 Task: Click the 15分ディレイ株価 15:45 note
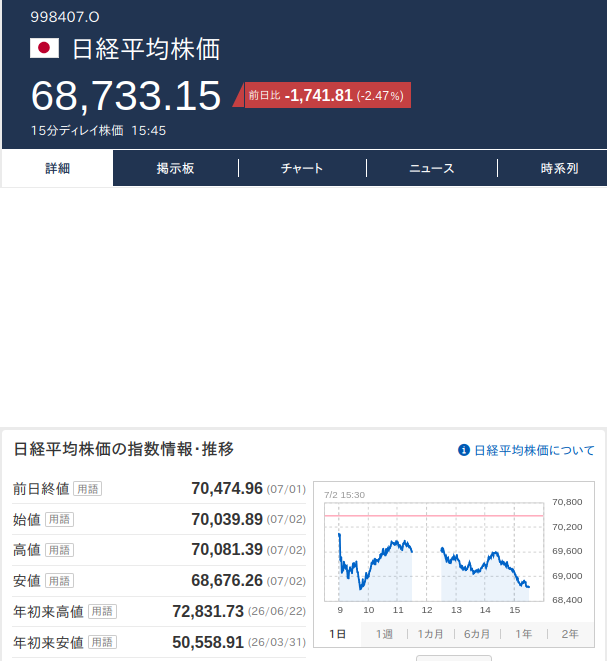(98, 131)
